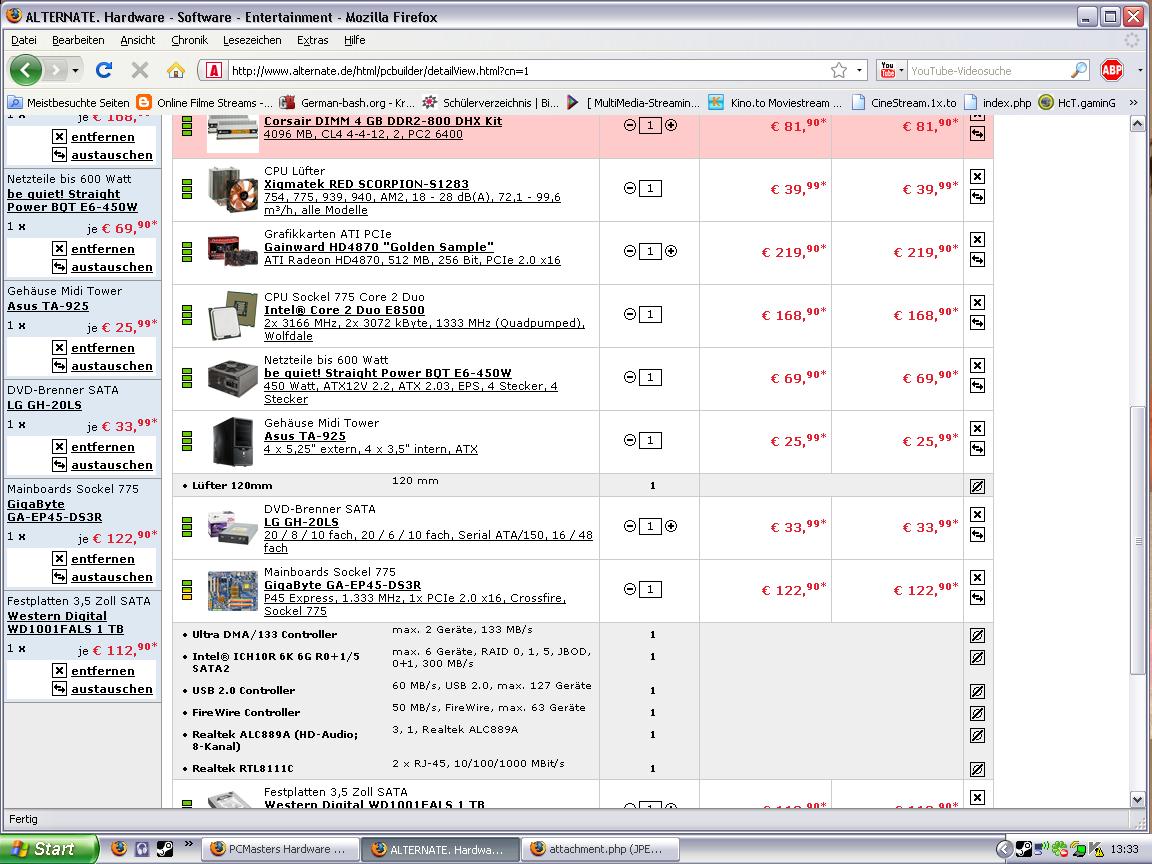
Task: Click the Asus TA-925 case thumbnail
Action: (232, 442)
